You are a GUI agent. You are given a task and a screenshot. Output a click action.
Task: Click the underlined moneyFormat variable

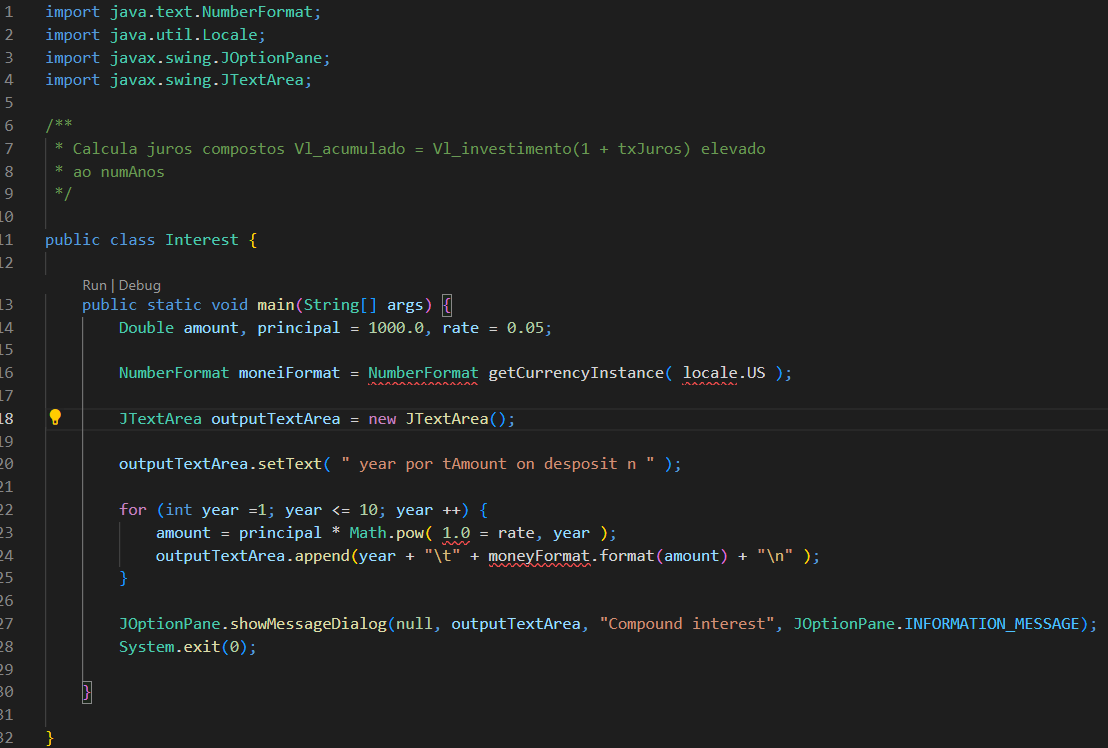538,556
